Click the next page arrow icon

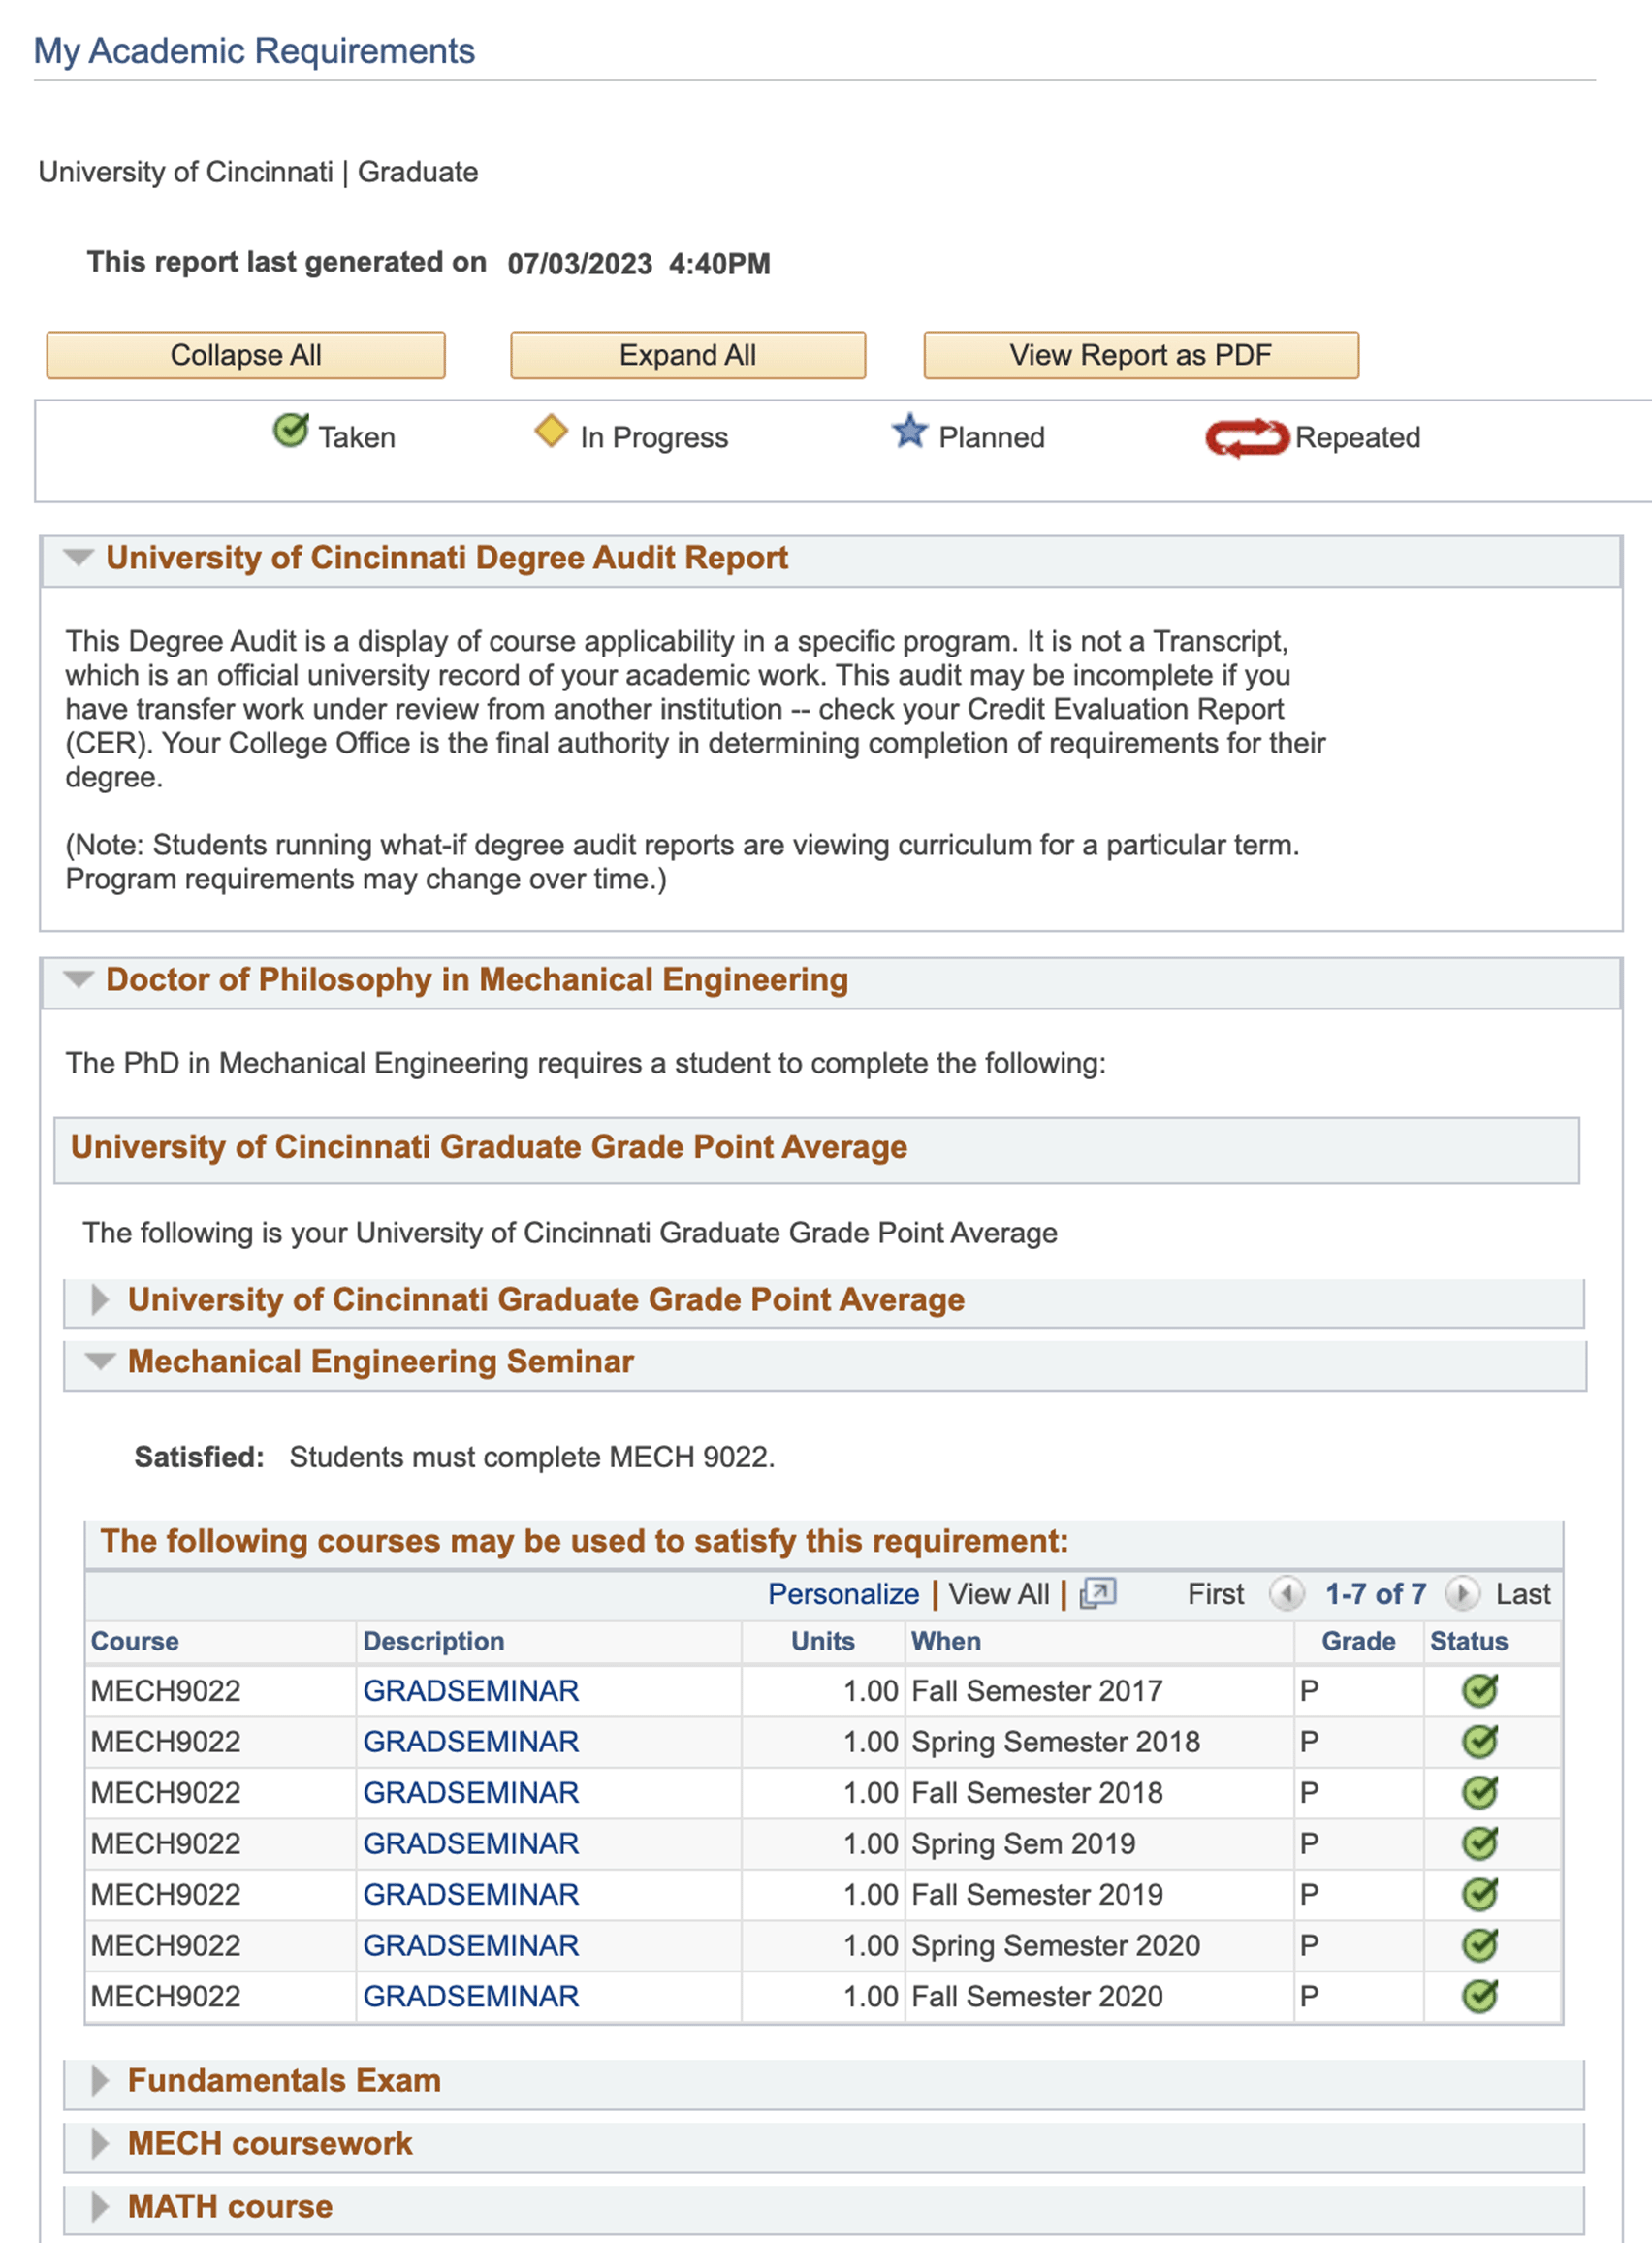coord(1461,1593)
